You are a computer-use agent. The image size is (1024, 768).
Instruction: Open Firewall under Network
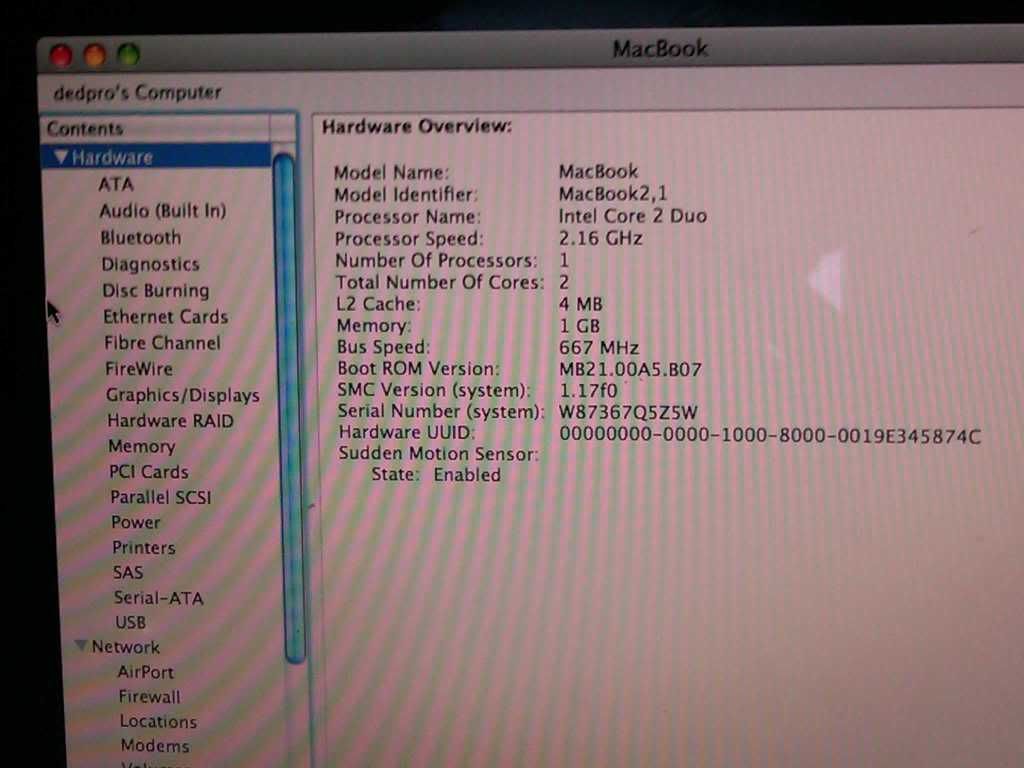coord(149,697)
